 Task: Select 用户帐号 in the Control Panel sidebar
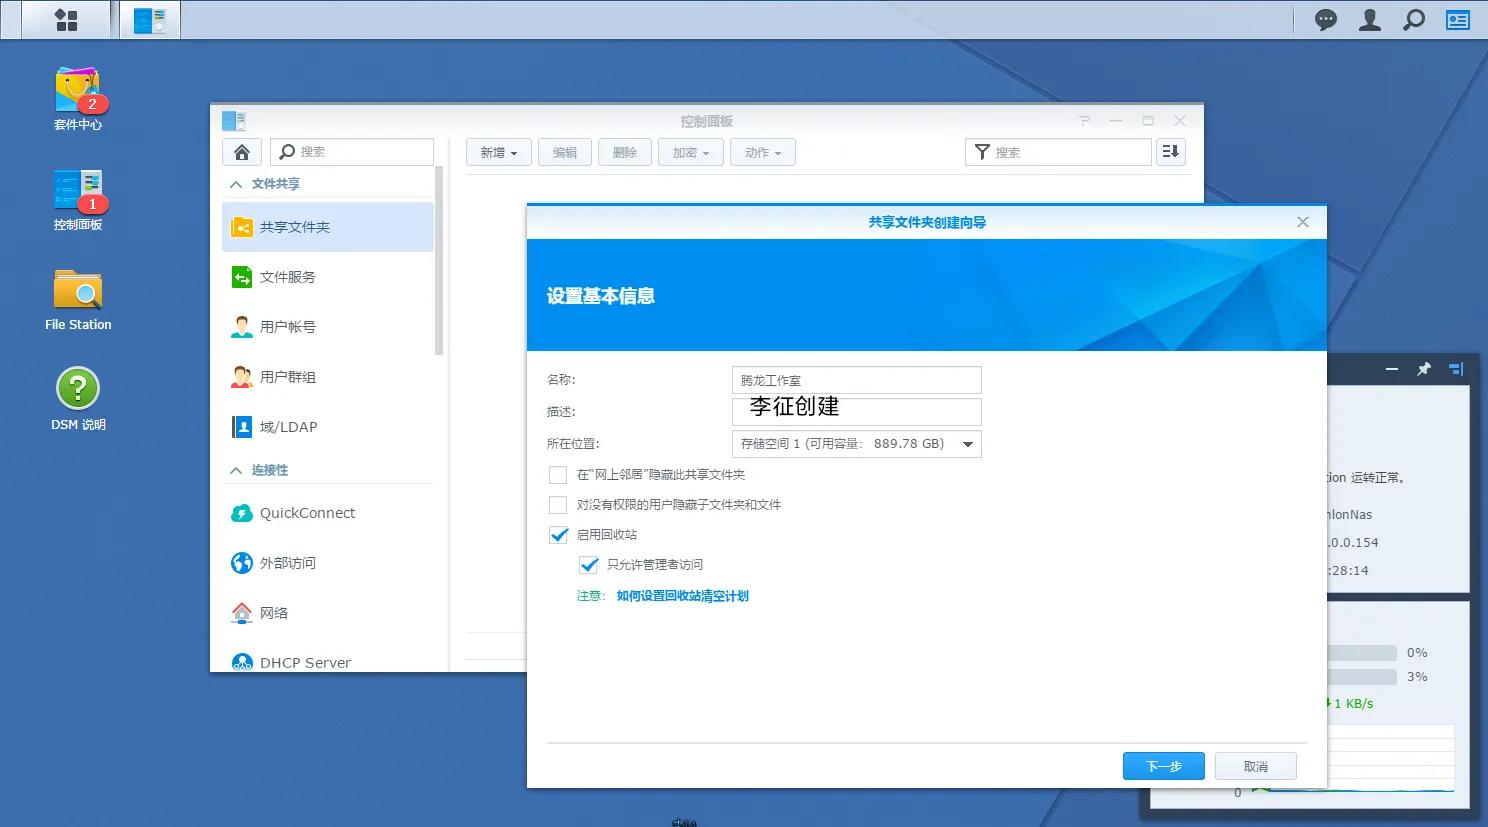coord(290,326)
